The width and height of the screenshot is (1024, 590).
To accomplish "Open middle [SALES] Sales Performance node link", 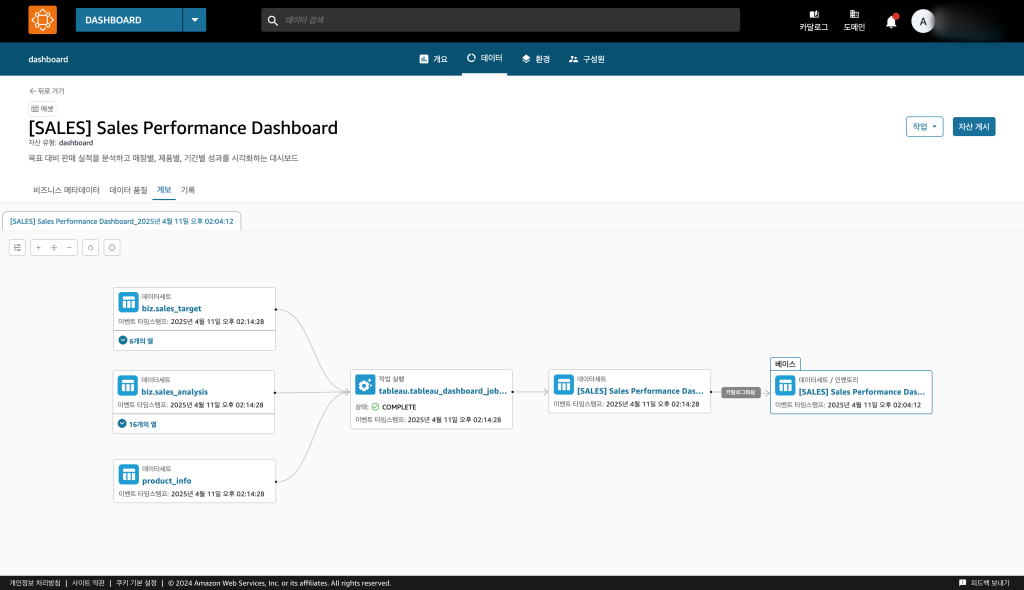I will 640,391.
